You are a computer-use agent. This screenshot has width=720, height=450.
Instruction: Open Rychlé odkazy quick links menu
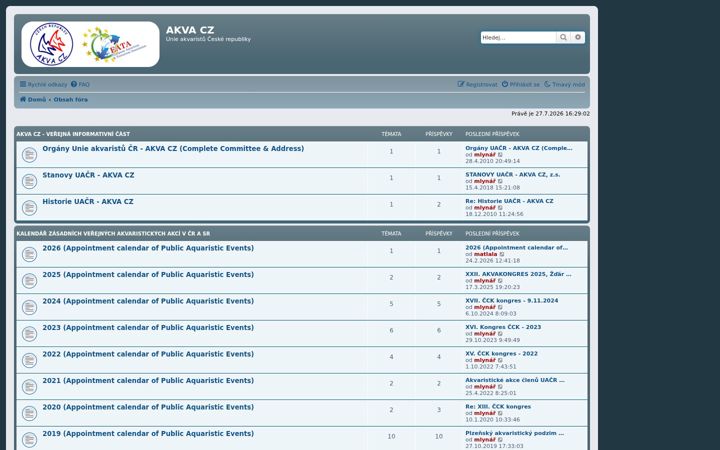[x=43, y=84]
